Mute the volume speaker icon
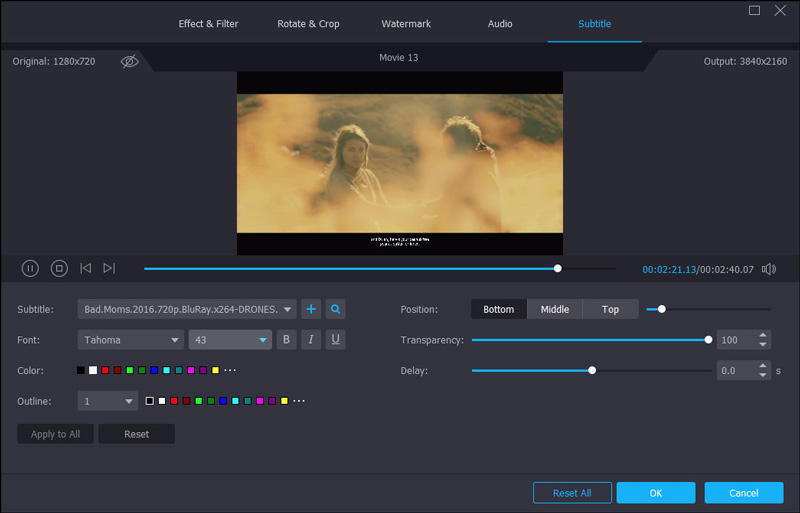 tap(768, 269)
